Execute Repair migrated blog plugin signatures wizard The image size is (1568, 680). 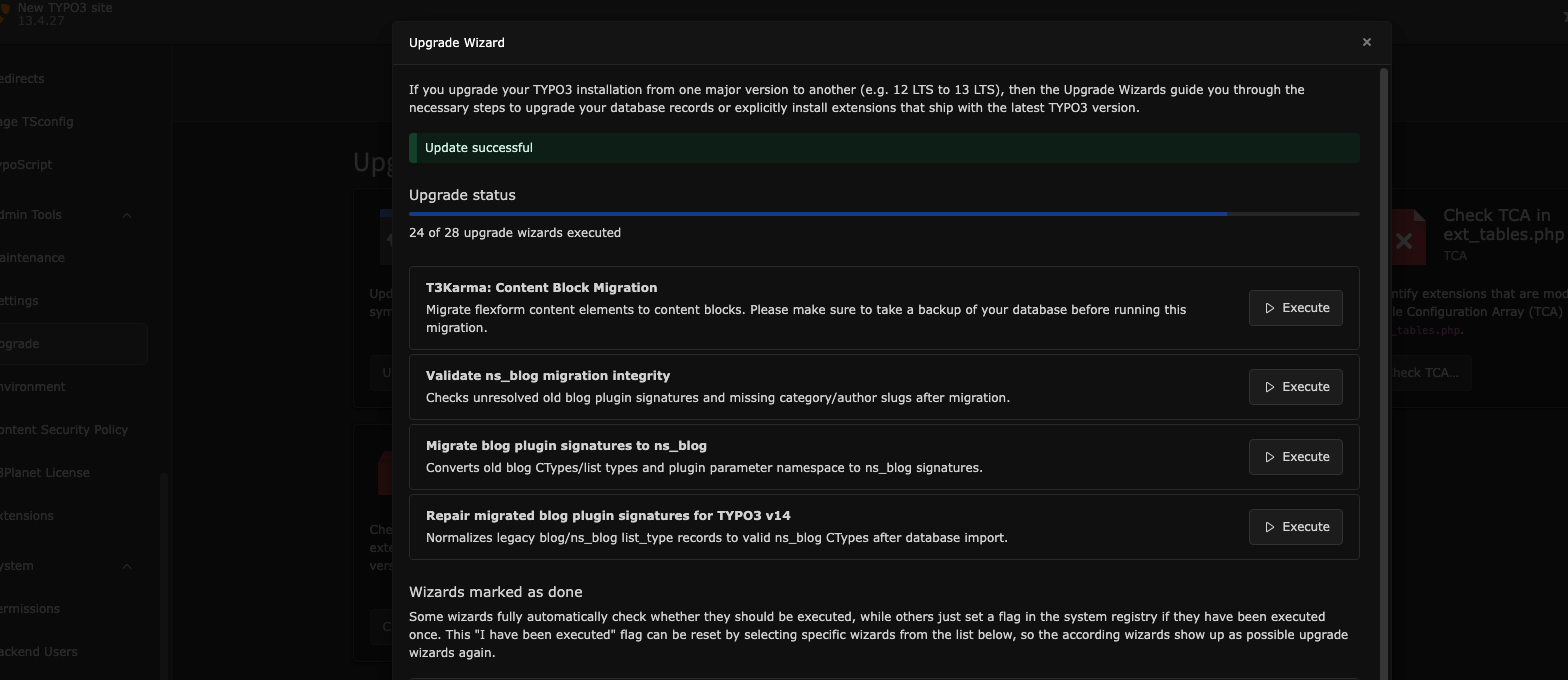pos(1295,527)
